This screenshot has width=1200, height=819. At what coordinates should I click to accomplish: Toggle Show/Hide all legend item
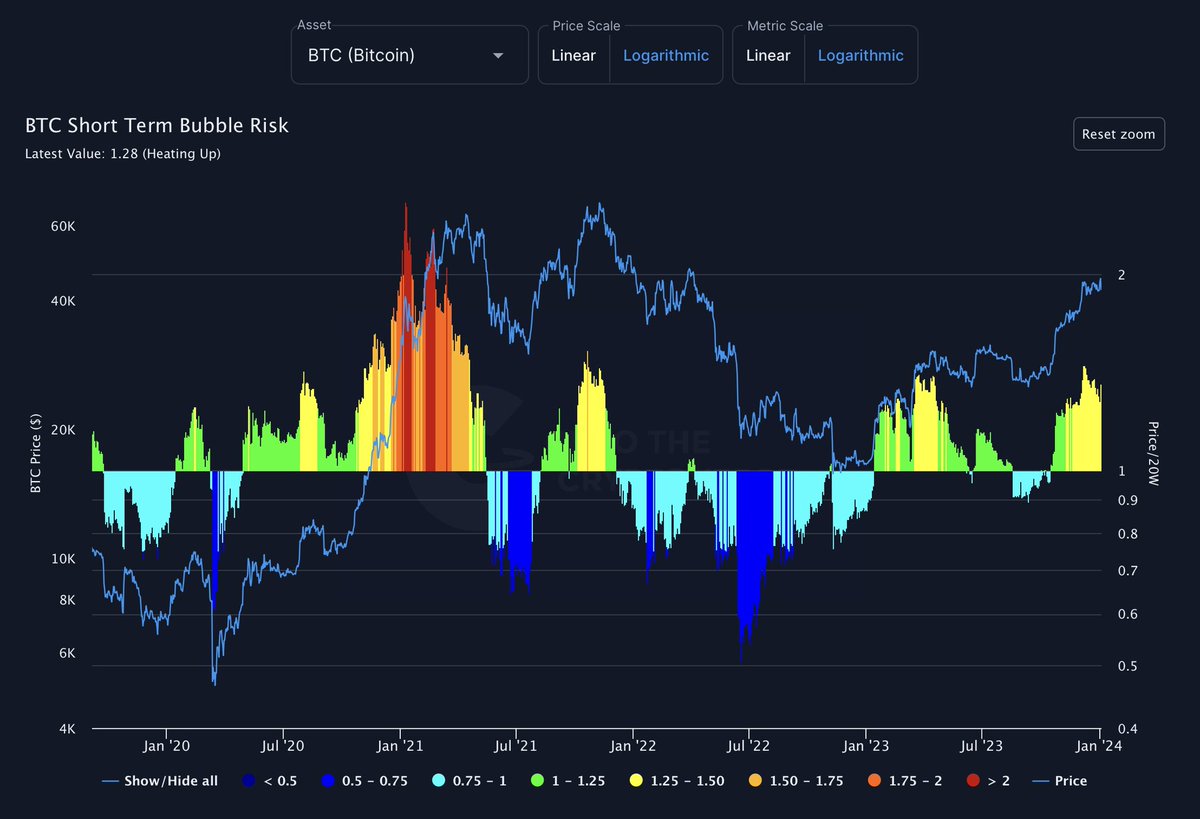(x=160, y=781)
